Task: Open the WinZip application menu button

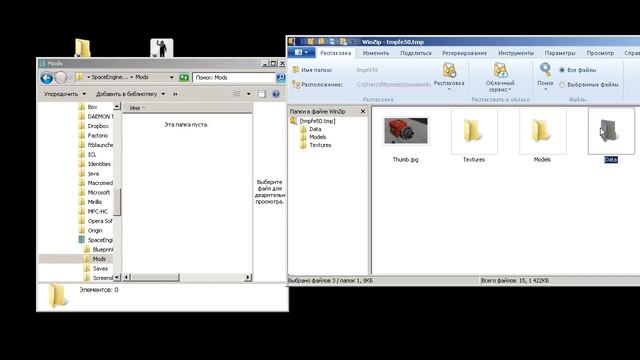Action: (301, 53)
